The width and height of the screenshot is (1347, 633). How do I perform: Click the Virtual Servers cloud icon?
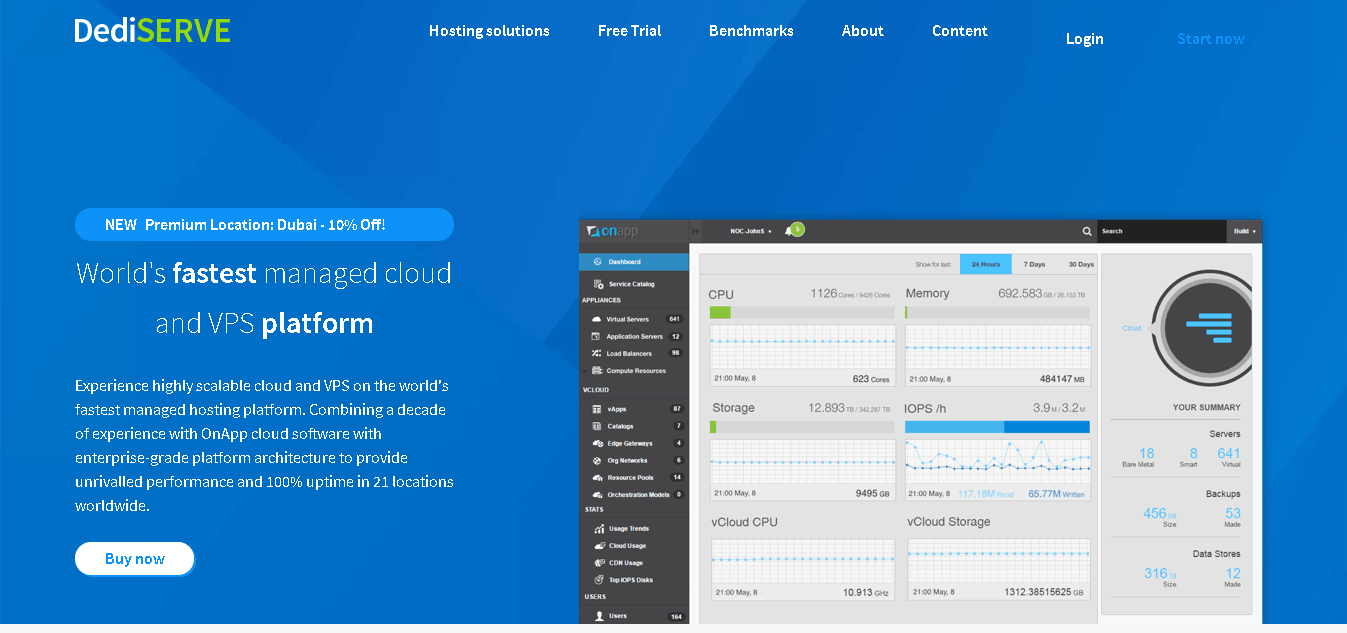(x=596, y=319)
